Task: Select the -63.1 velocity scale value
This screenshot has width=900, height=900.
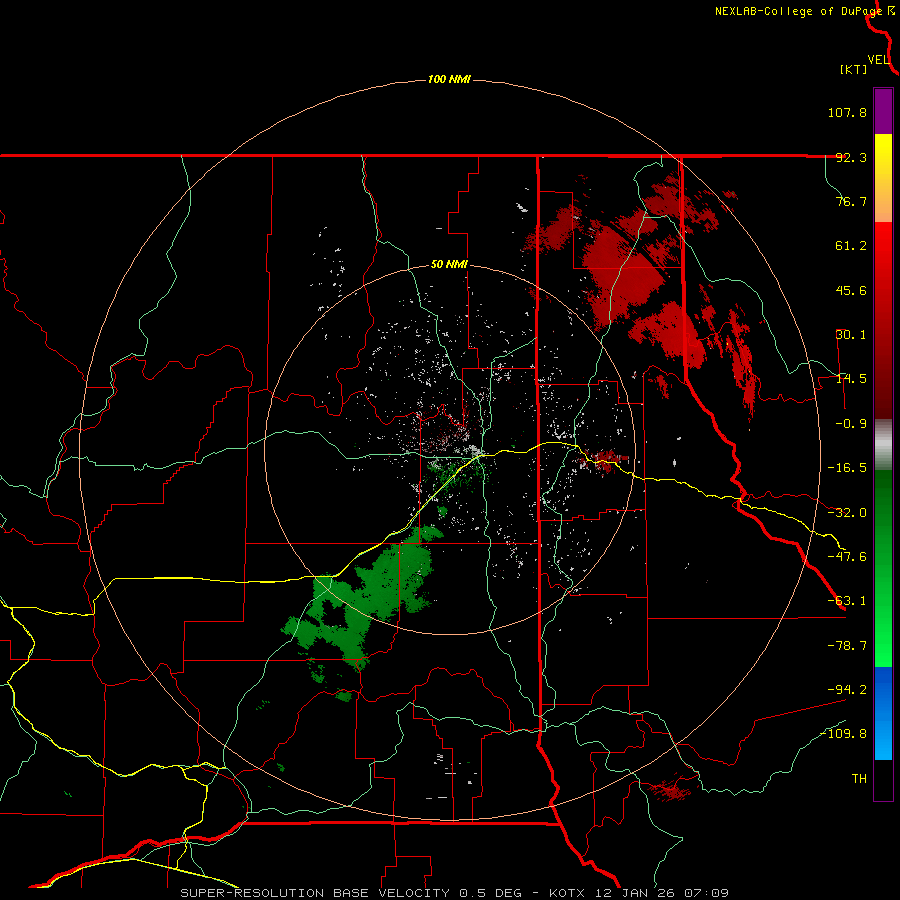Action: tap(847, 601)
